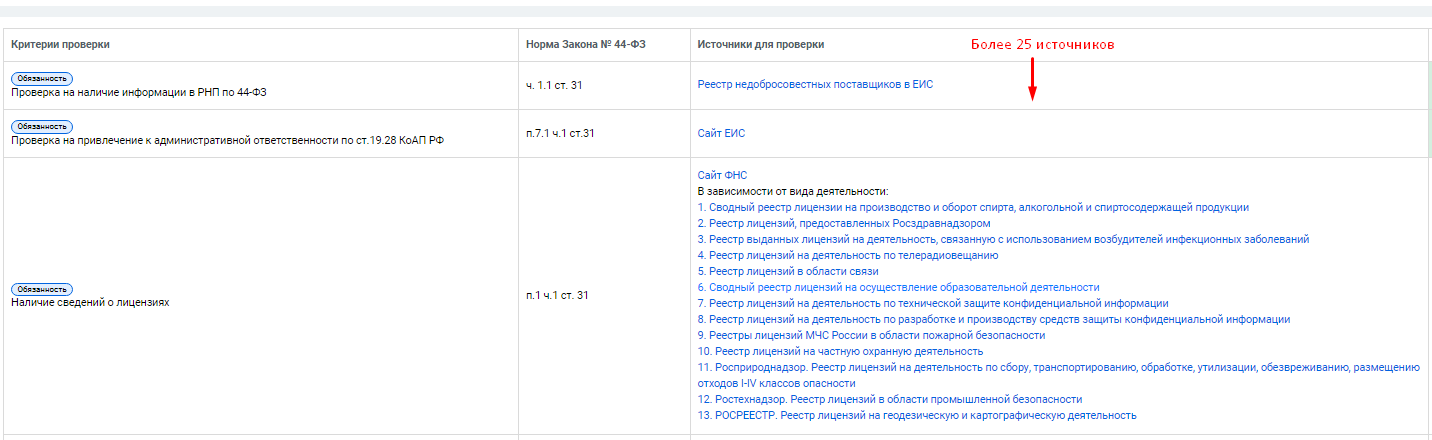The width and height of the screenshot is (1432, 440).
Task: Open РОСРЕЕСТР реестр лицензий на геодезическую деятельность
Action: pos(917,415)
